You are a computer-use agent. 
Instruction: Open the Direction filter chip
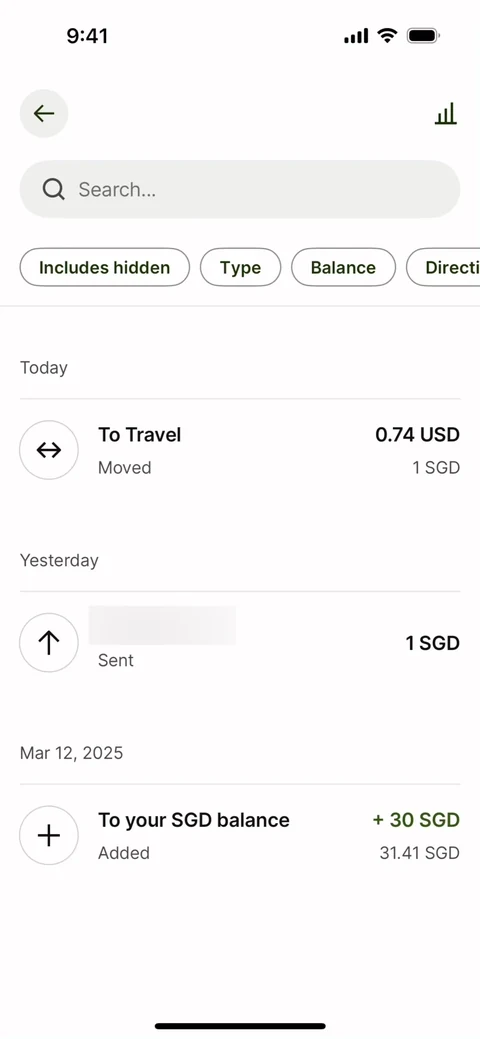pos(443,267)
